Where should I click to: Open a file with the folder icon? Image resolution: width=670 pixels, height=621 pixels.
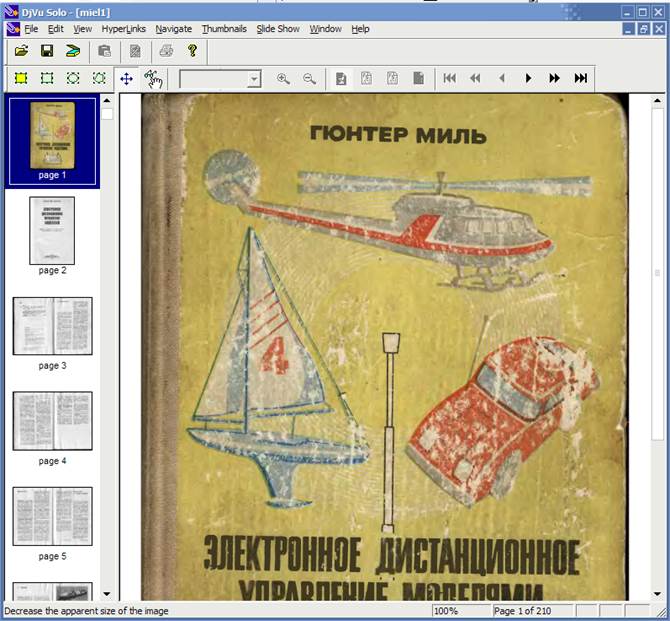[x=21, y=51]
